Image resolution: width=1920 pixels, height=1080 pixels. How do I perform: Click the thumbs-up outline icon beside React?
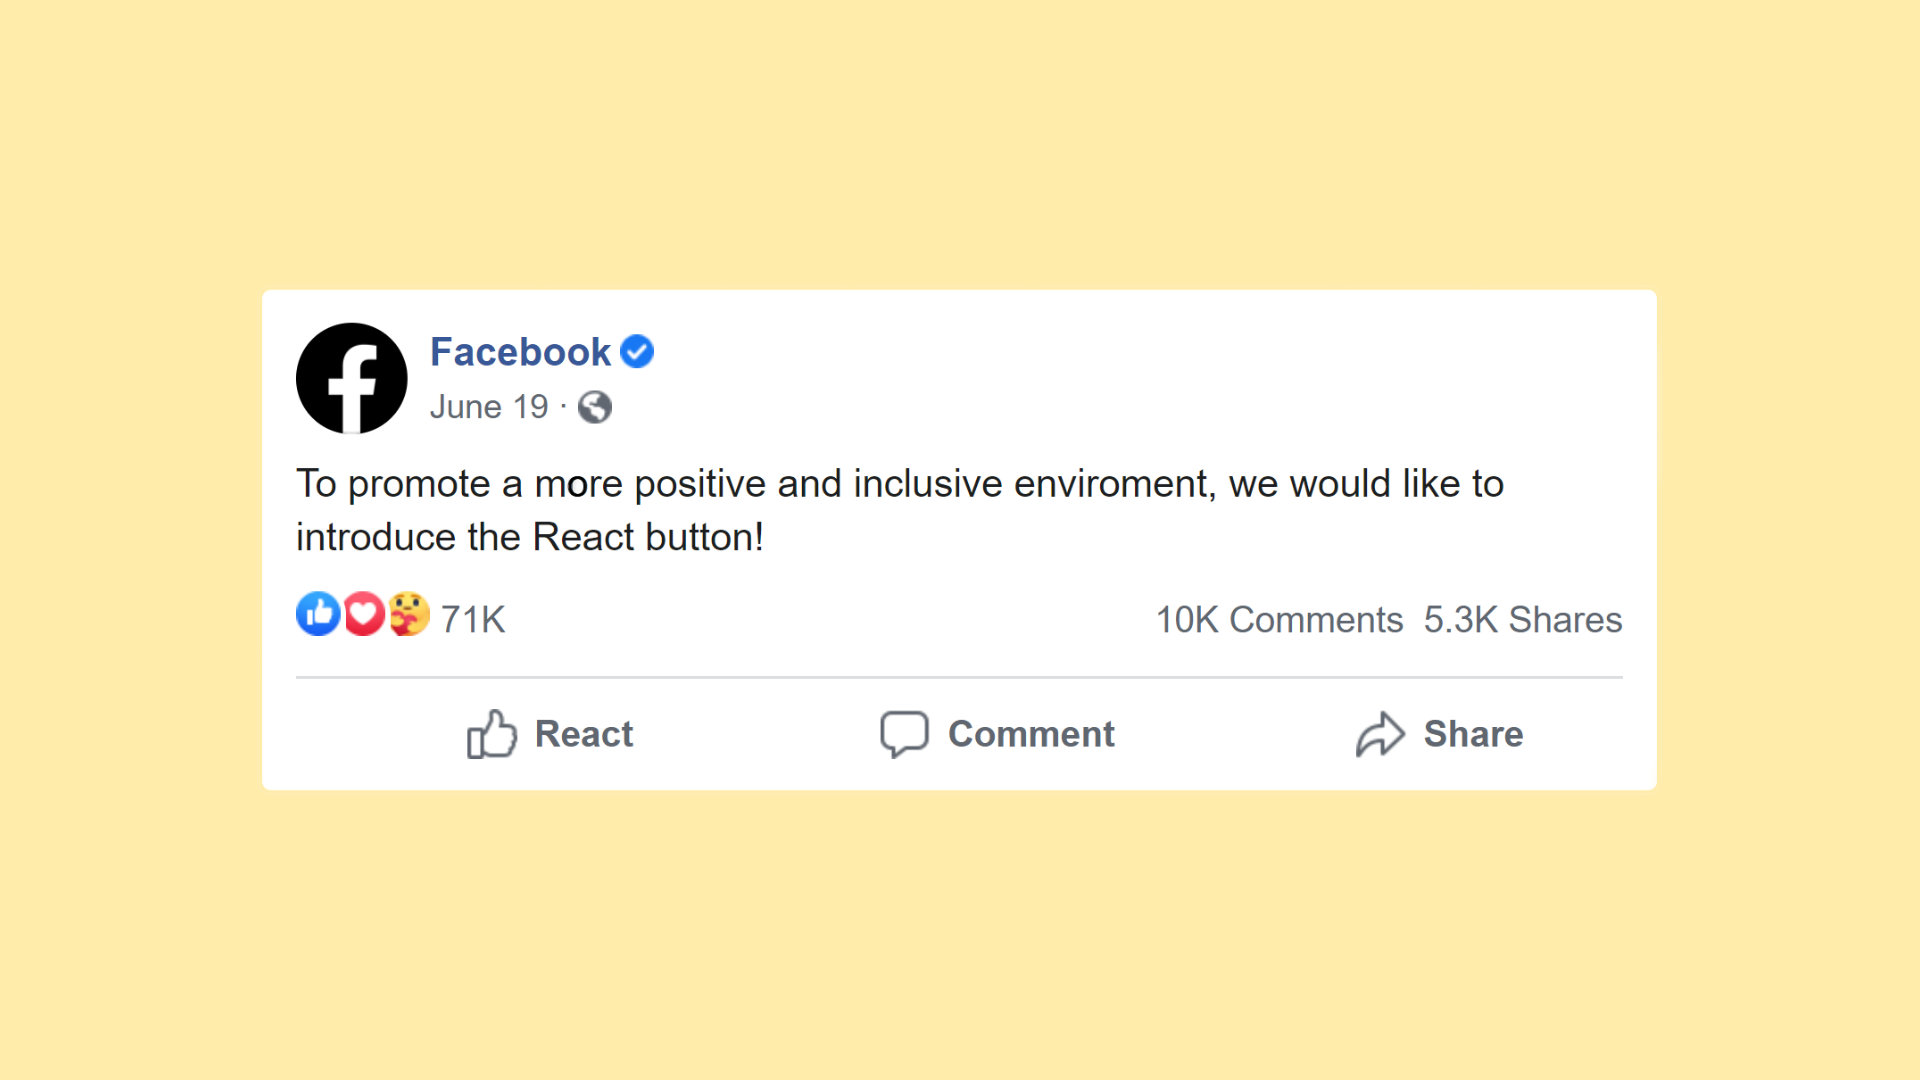(492, 734)
